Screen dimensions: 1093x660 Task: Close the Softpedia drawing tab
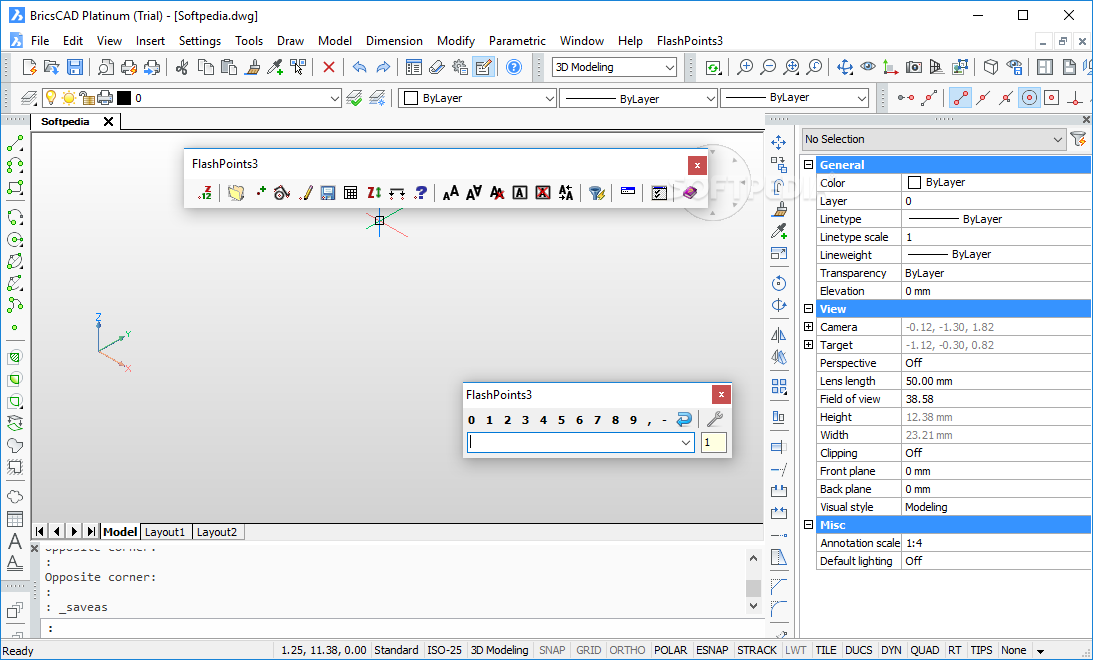coord(108,121)
